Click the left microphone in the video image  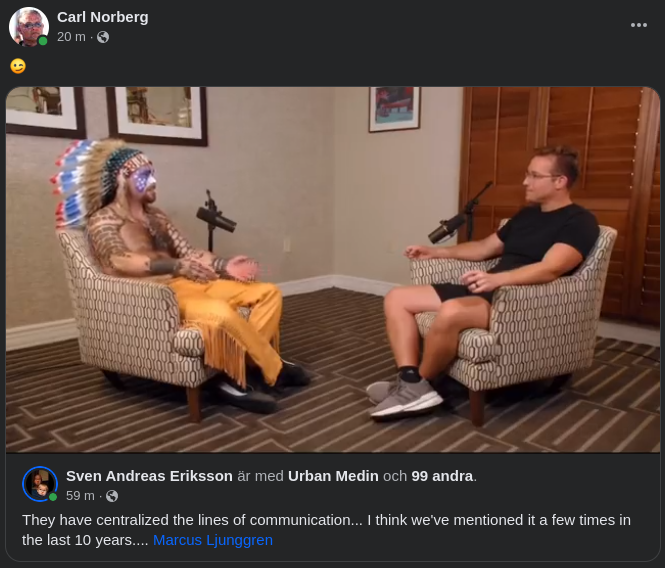pos(215,218)
